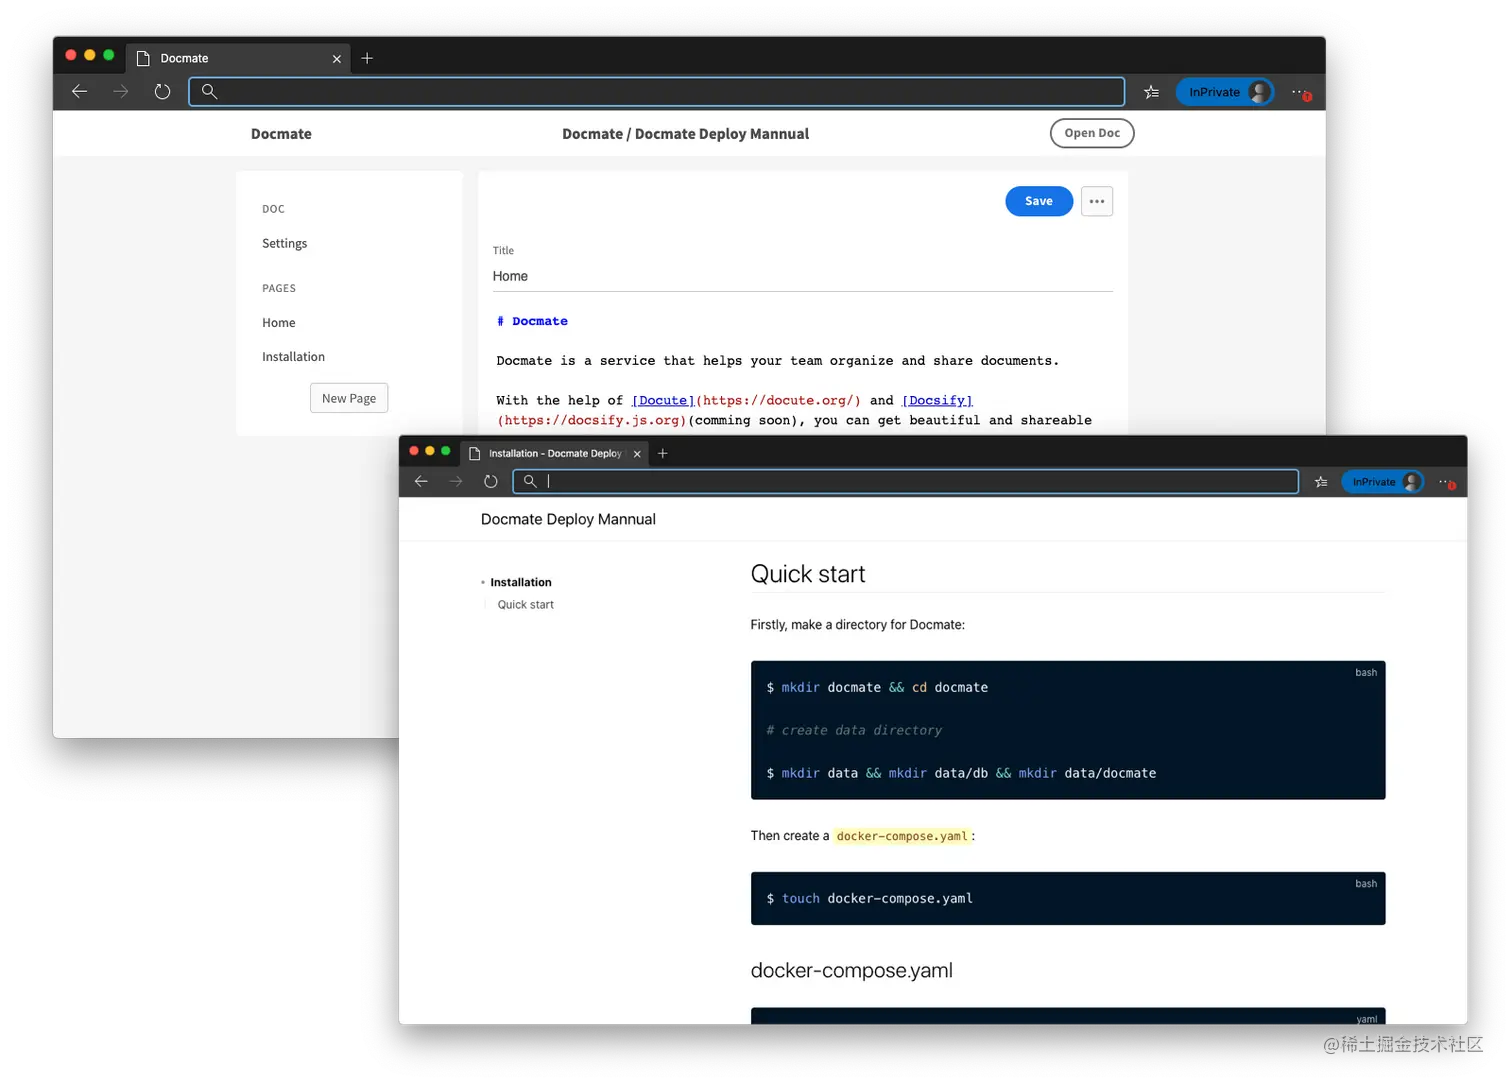Select Installation in the docs sidebar

521,582
